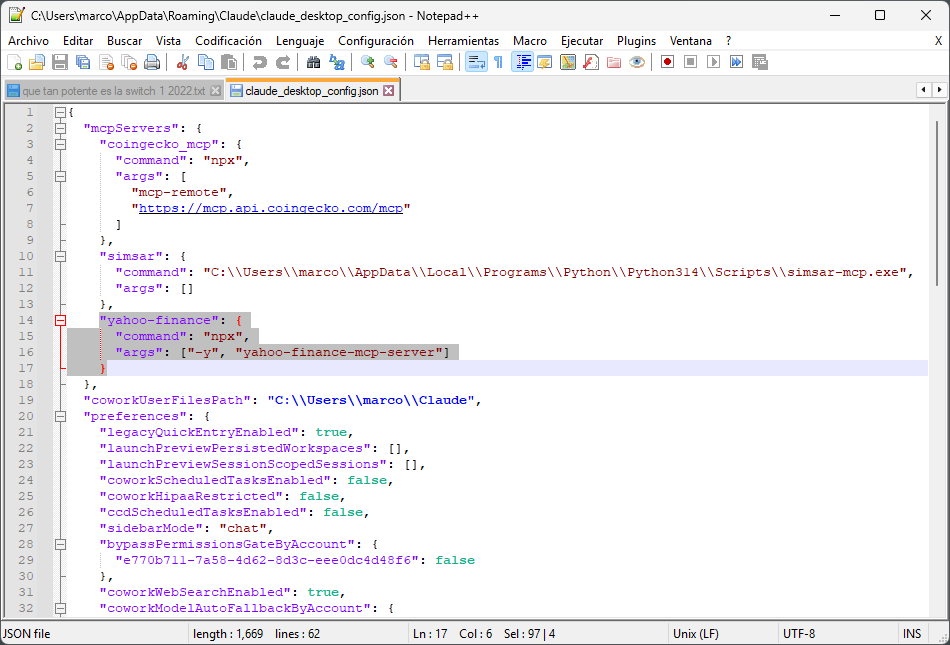Image resolution: width=950 pixels, height=645 pixels.
Task: Undo the last edit with the Undo arrow
Action: [260, 62]
